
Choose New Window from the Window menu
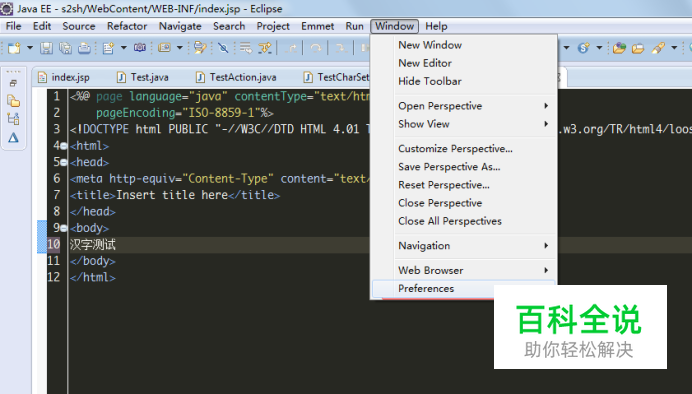coord(463,45)
